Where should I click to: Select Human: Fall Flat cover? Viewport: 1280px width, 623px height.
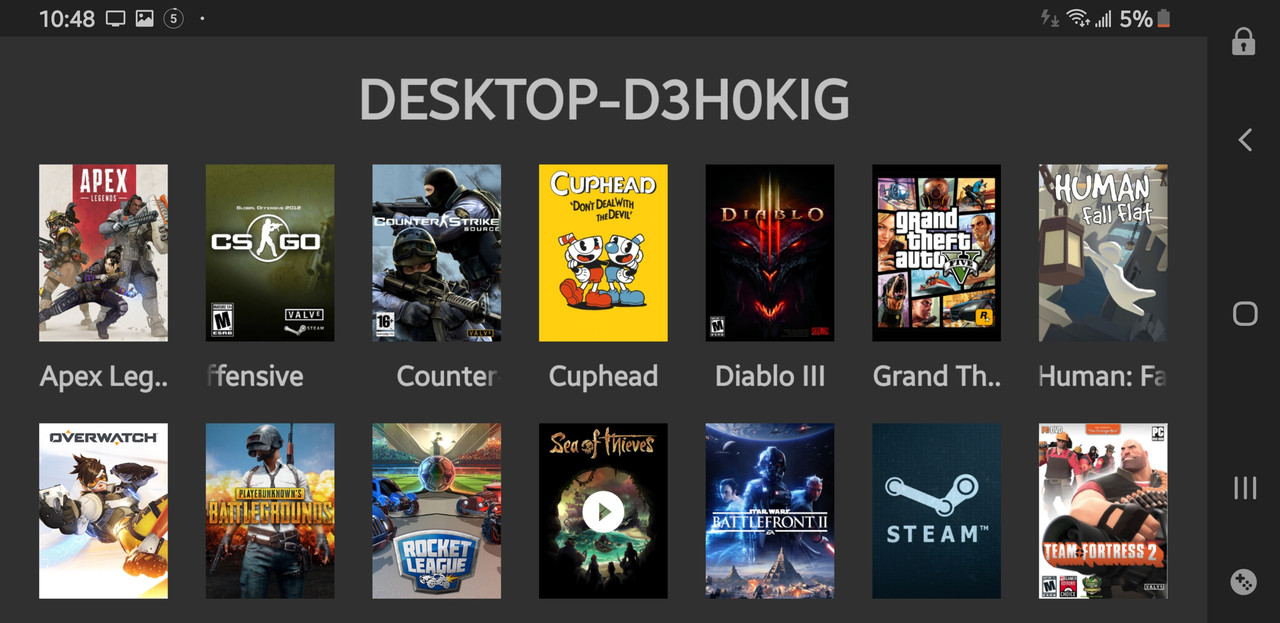[1103, 253]
